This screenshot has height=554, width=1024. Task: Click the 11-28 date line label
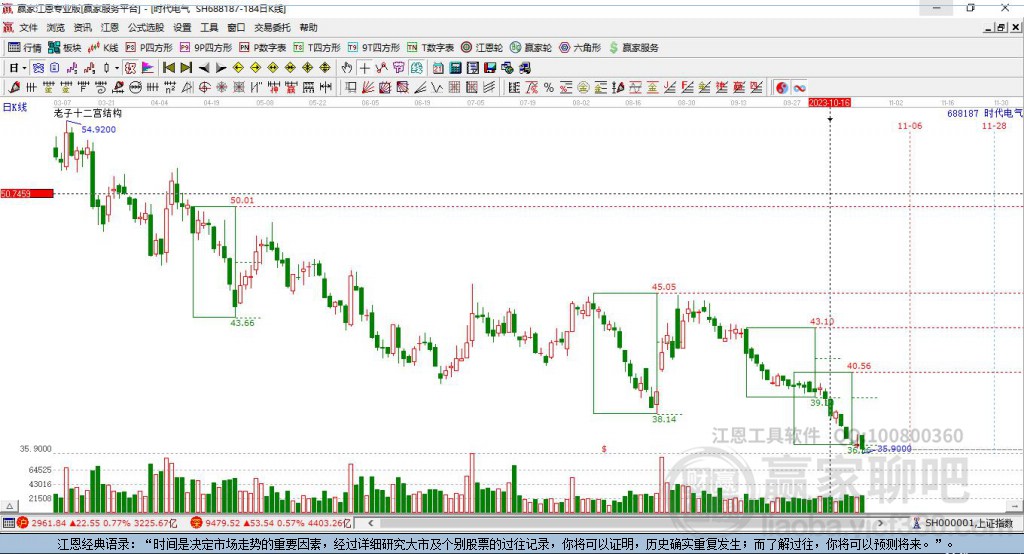pos(994,125)
